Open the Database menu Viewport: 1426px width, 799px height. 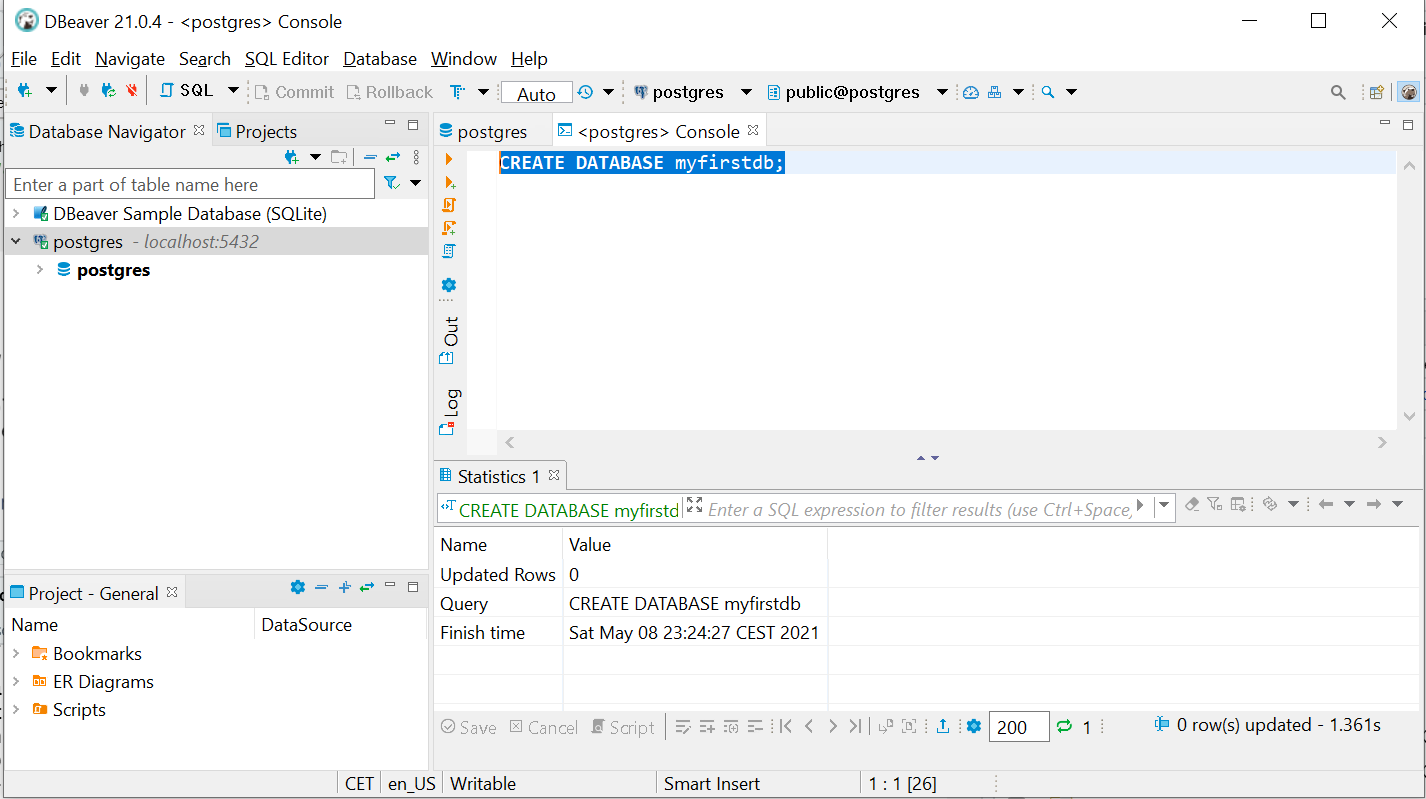(380, 59)
